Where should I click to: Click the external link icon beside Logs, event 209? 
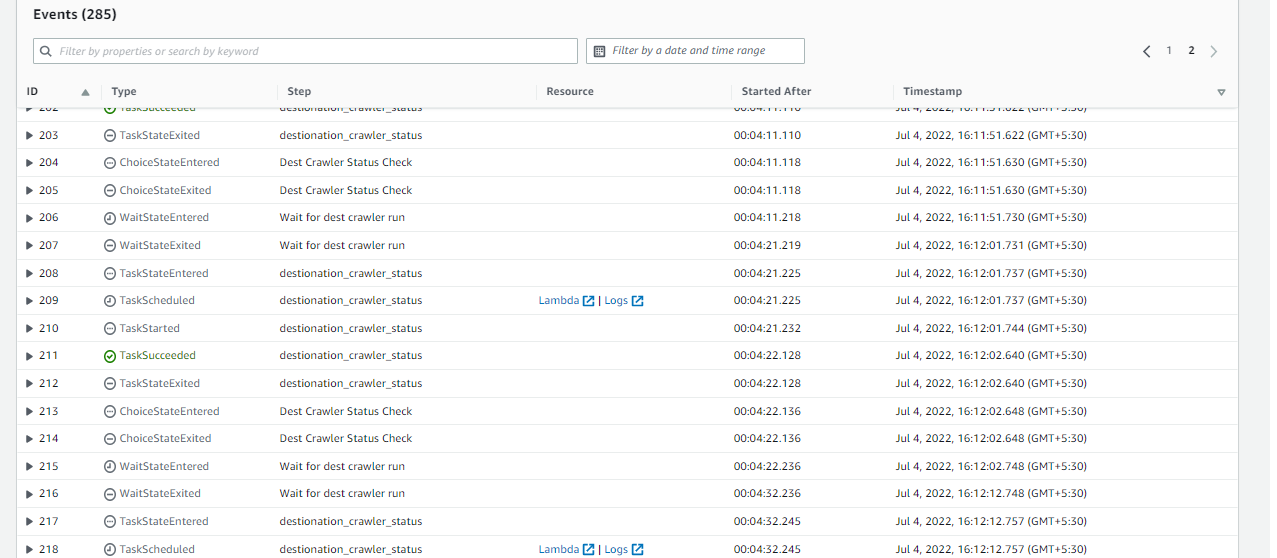(638, 301)
